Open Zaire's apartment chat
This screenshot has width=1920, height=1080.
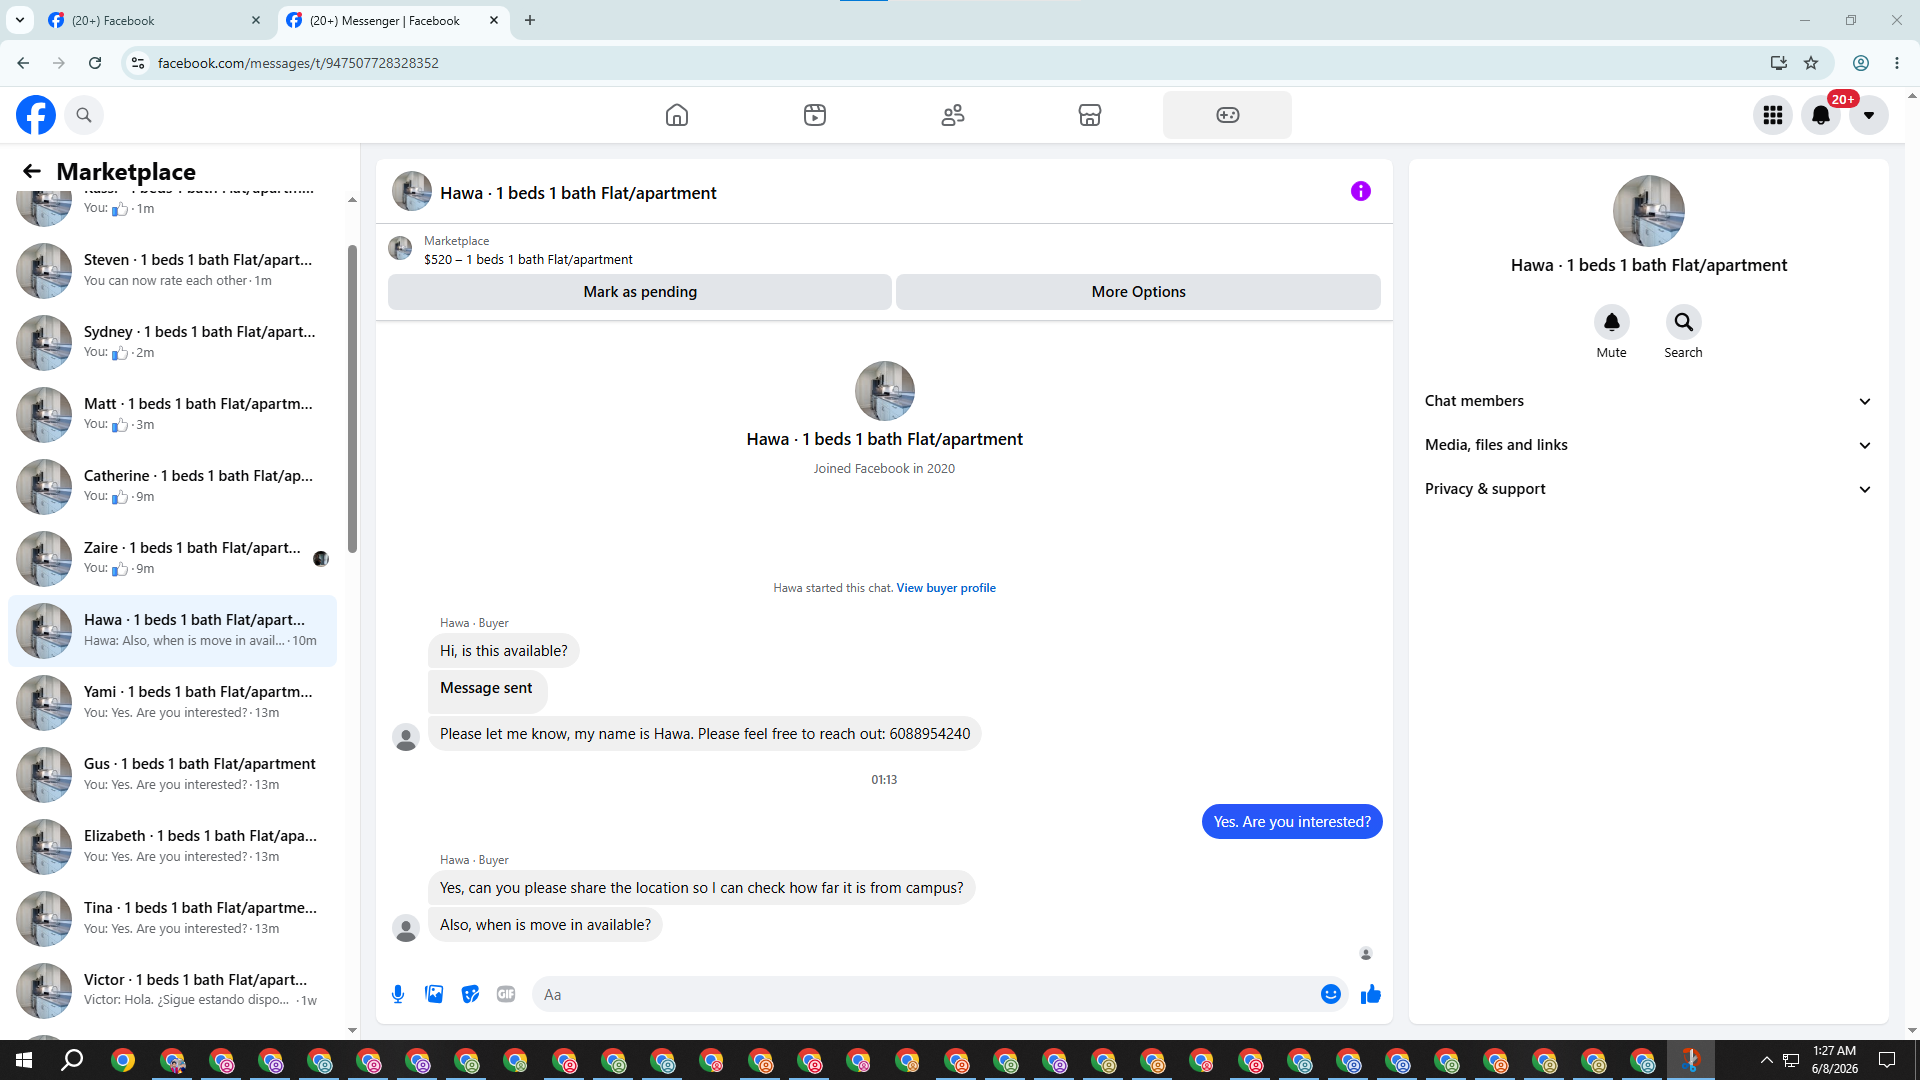(x=172, y=558)
